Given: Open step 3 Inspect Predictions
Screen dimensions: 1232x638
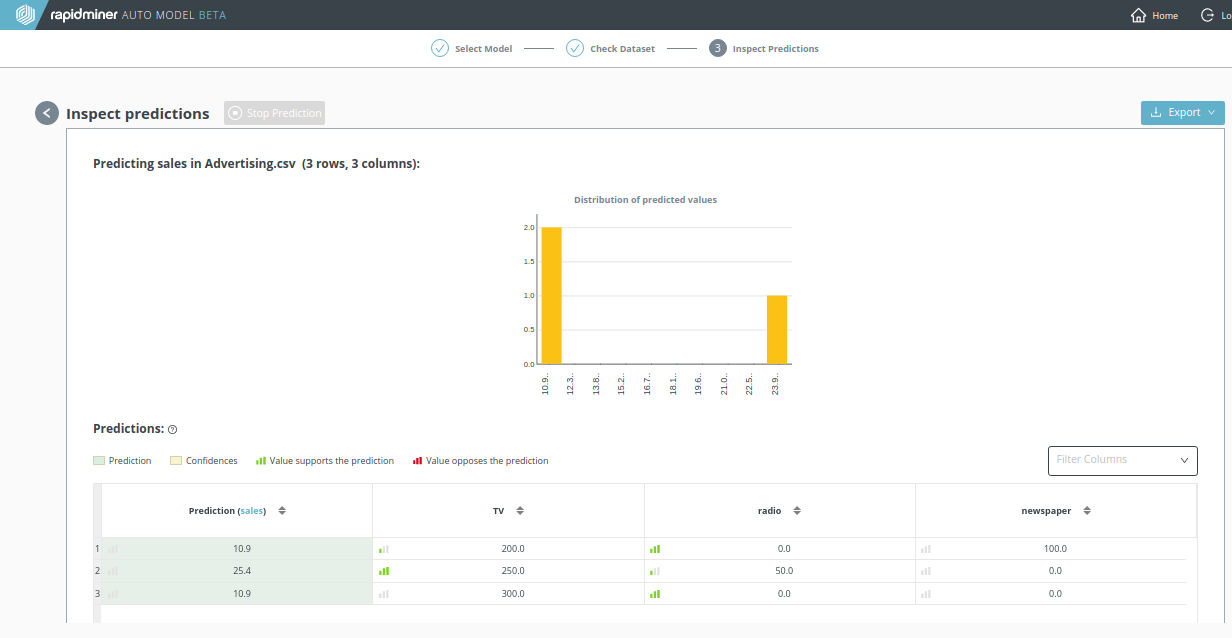Looking at the screenshot, I should click(764, 48).
